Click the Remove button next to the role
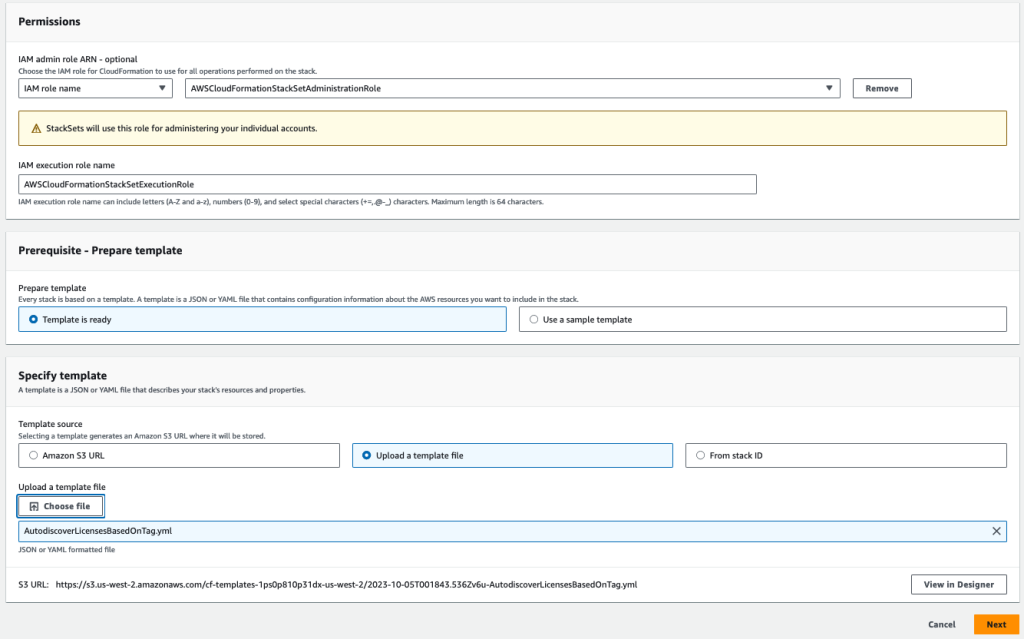This screenshot has width=1024, height=639. [880, 88]
